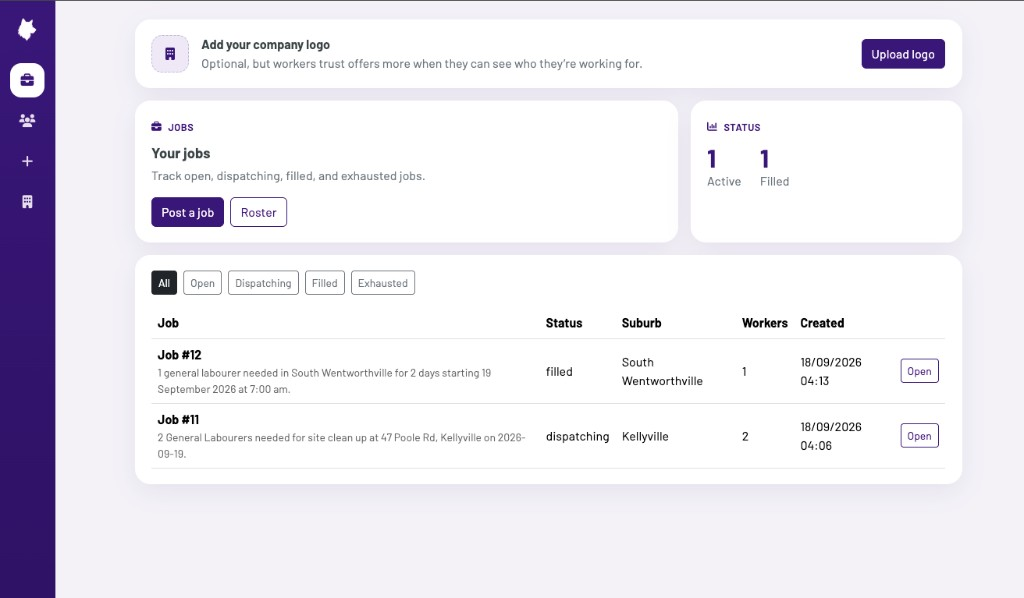The image size is (1024, 598).
Task: Click Job #11 description about site clean up
Action: pyautogui.click(x=341, y=445)
